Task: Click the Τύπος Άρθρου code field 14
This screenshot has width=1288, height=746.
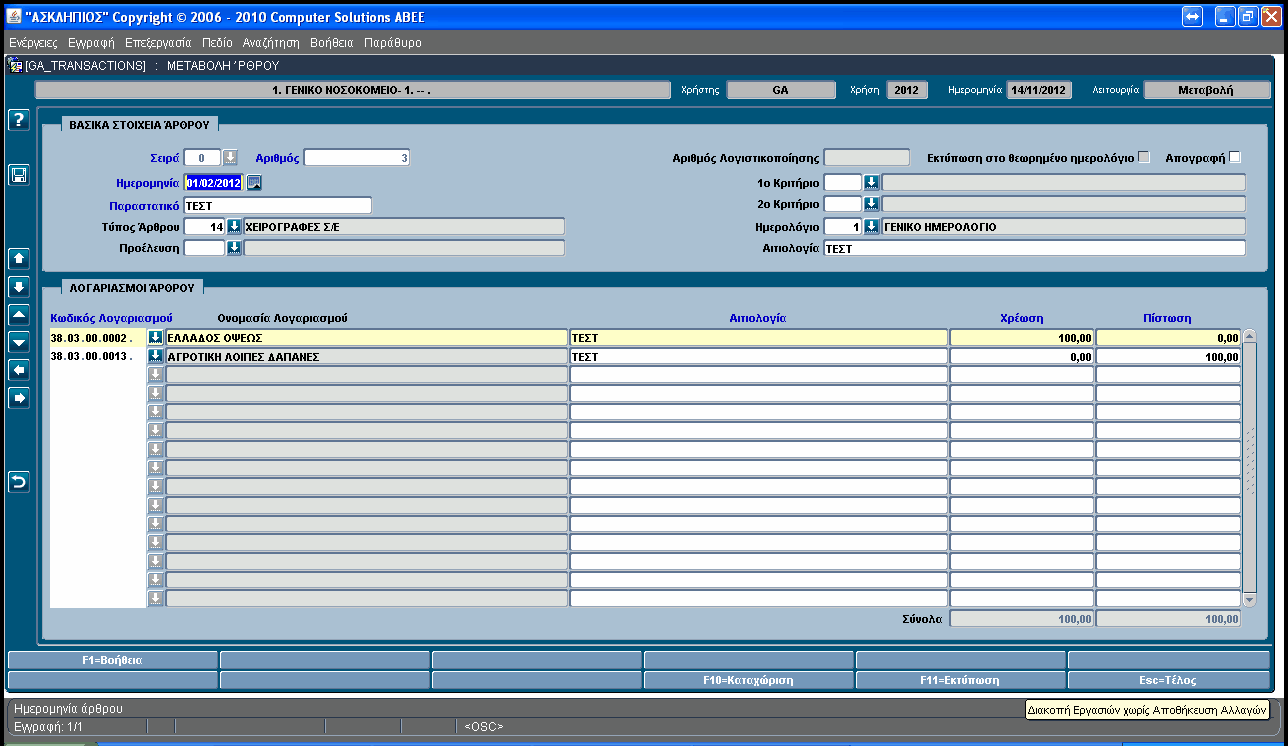Action: (x=205, y=226)
